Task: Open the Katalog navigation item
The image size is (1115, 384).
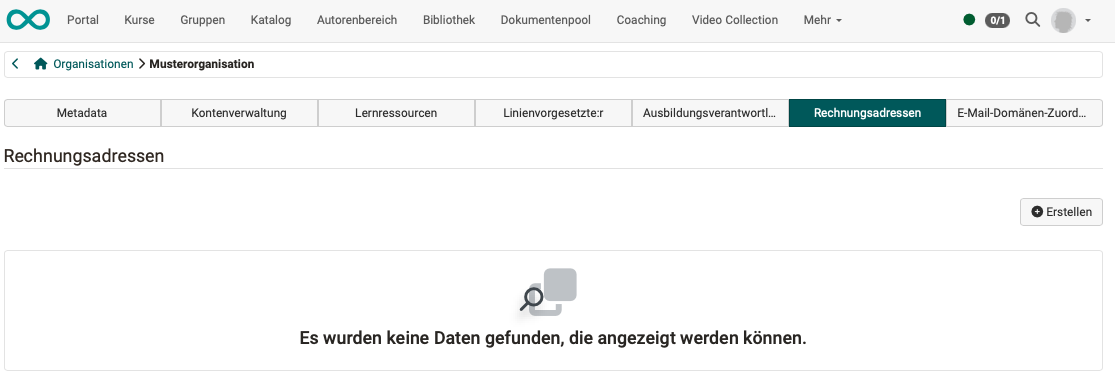Action: click(x=271, y=20)
